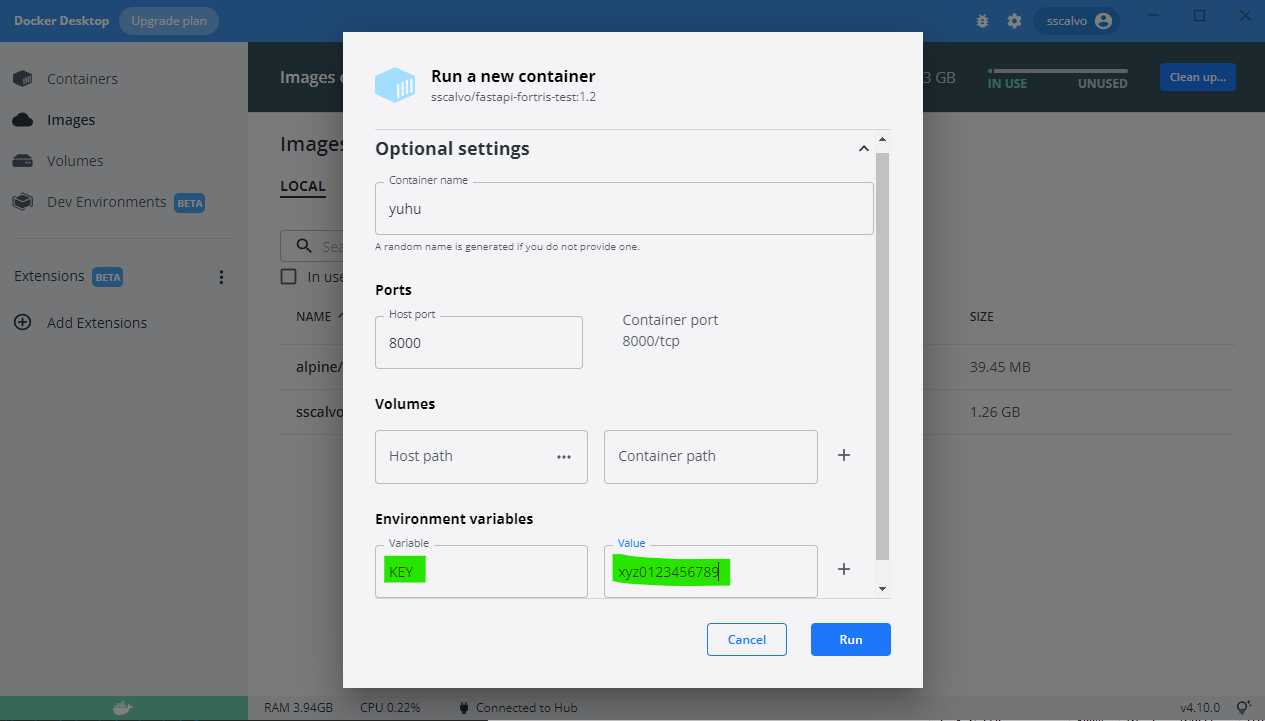The width and height of the screenshot is (1265, 721).
Task: Add another environment variable plus icon
Action: click(x=844, y=569)
